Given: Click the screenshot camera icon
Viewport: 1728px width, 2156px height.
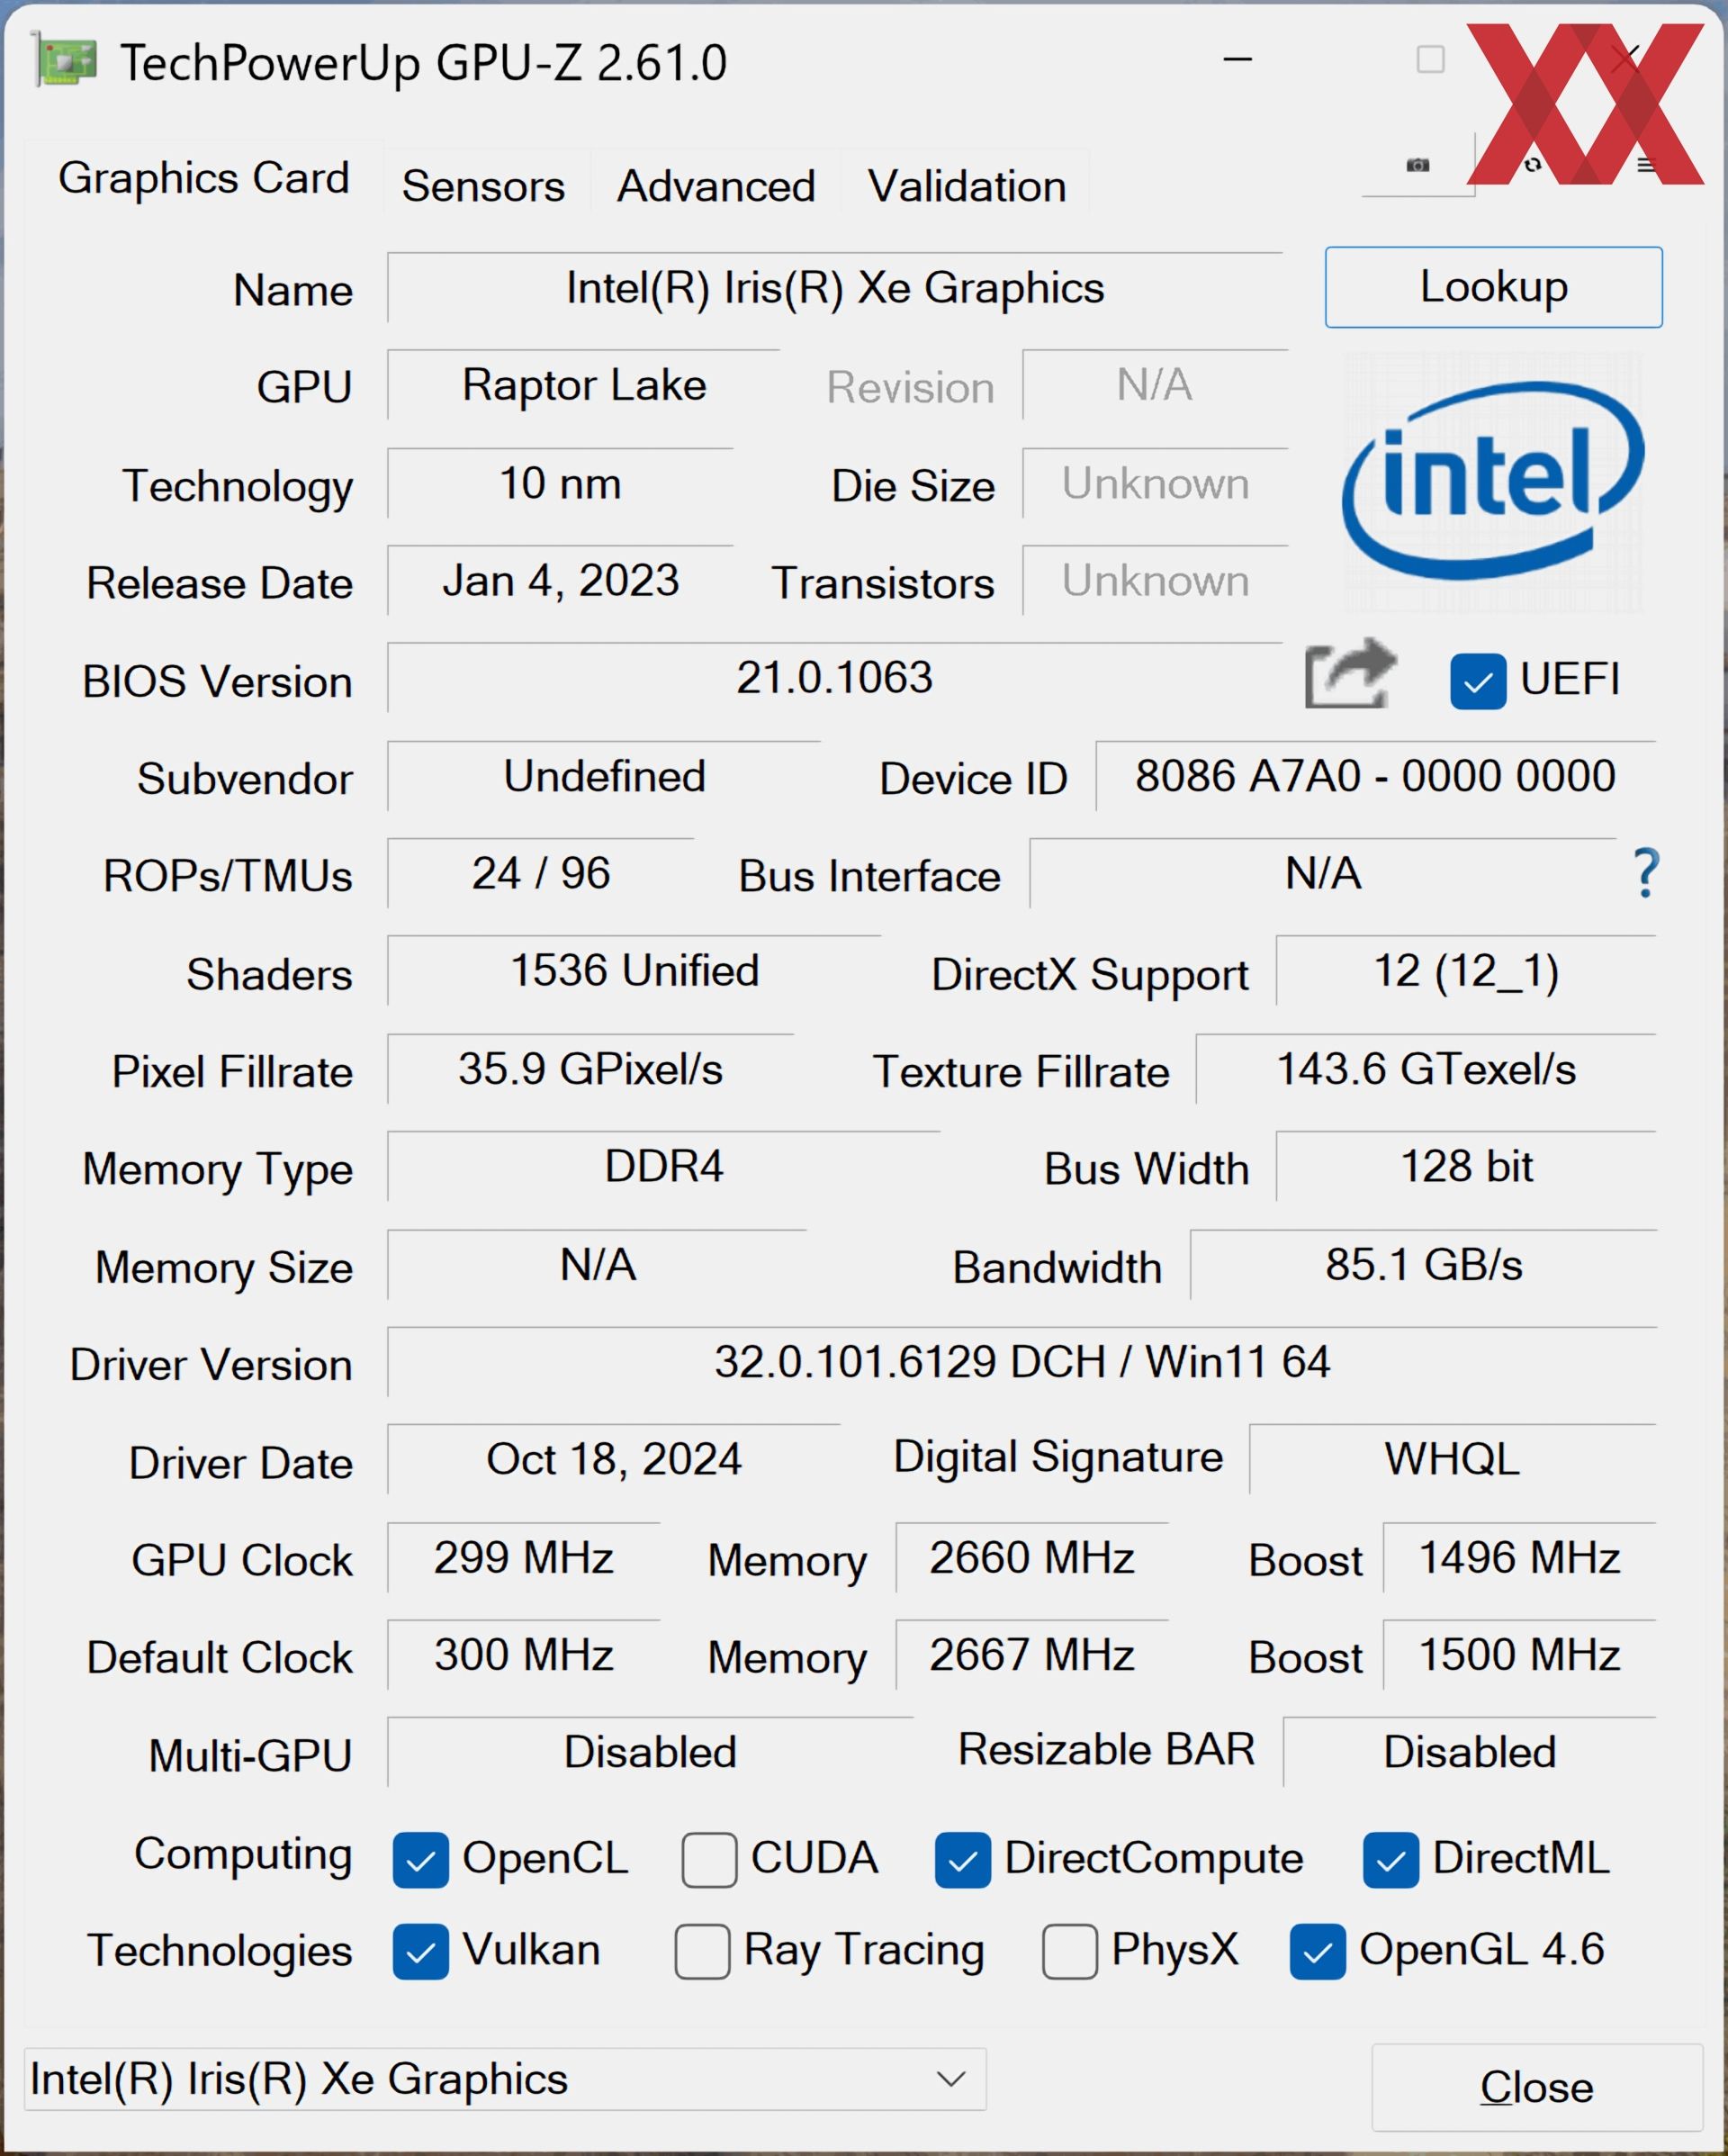Looking at the screenshot, I should pos(1417,165).
